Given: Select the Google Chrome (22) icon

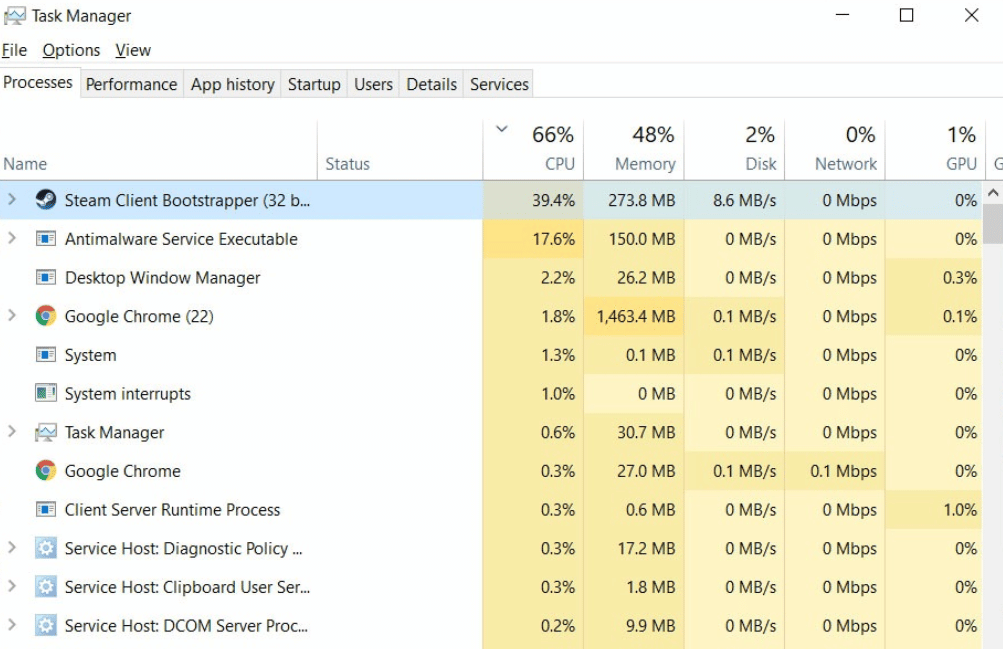Looking at the screenshot, I should 45,316.
